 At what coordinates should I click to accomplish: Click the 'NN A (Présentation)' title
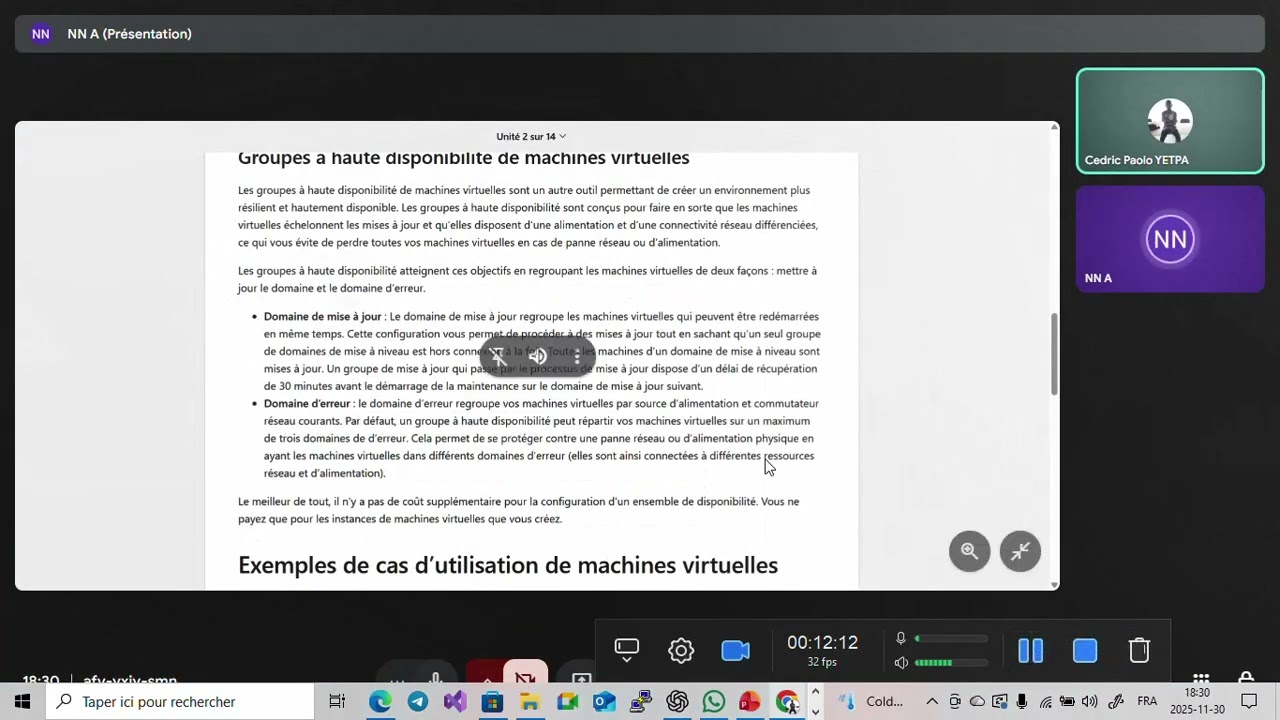(130, 34)
